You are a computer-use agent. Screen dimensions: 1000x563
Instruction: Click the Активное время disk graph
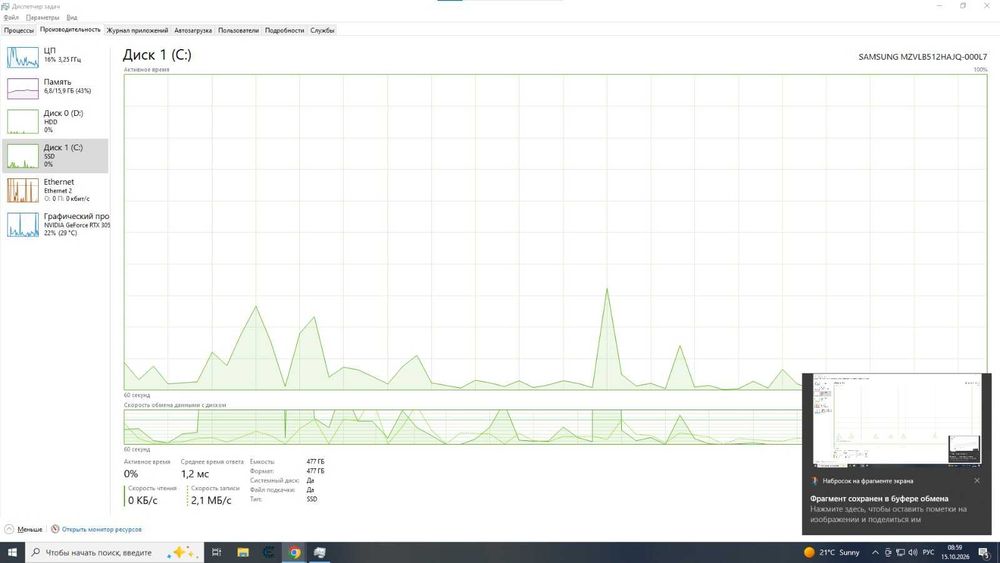pos(555,232)
